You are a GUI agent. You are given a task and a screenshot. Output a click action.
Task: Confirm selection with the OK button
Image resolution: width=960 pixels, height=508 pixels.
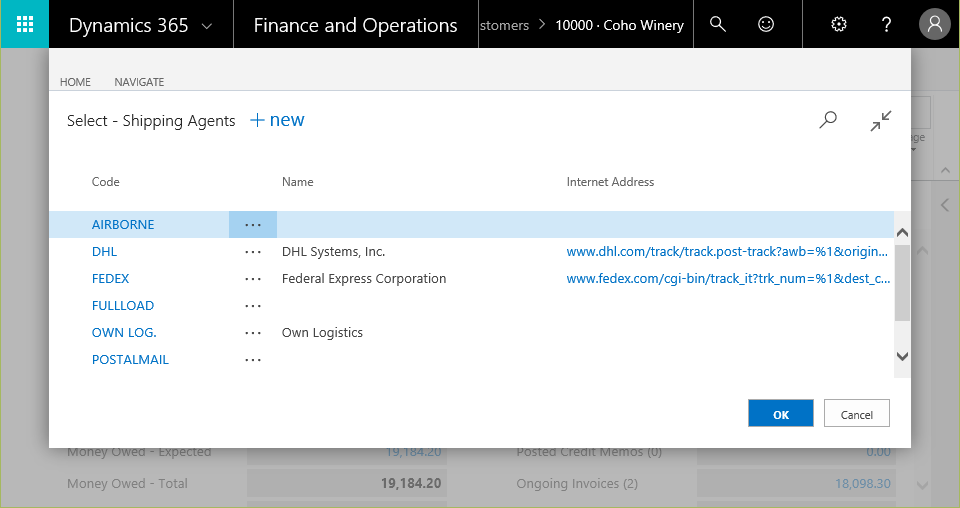click(x=781, y=414)
